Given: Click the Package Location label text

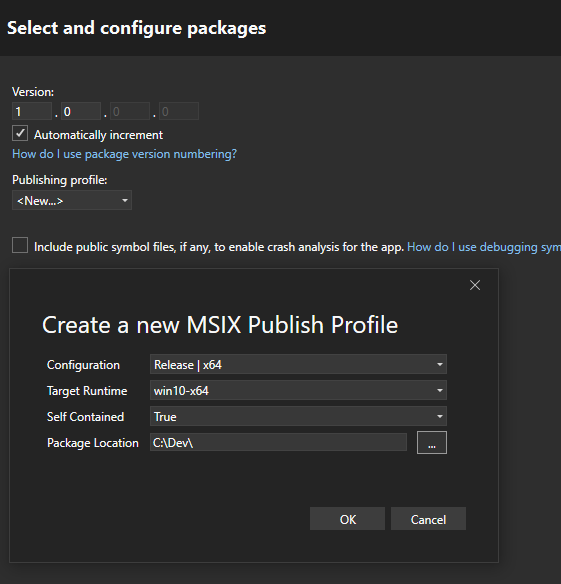Looking at the screenshot, I should click(93, 443).
